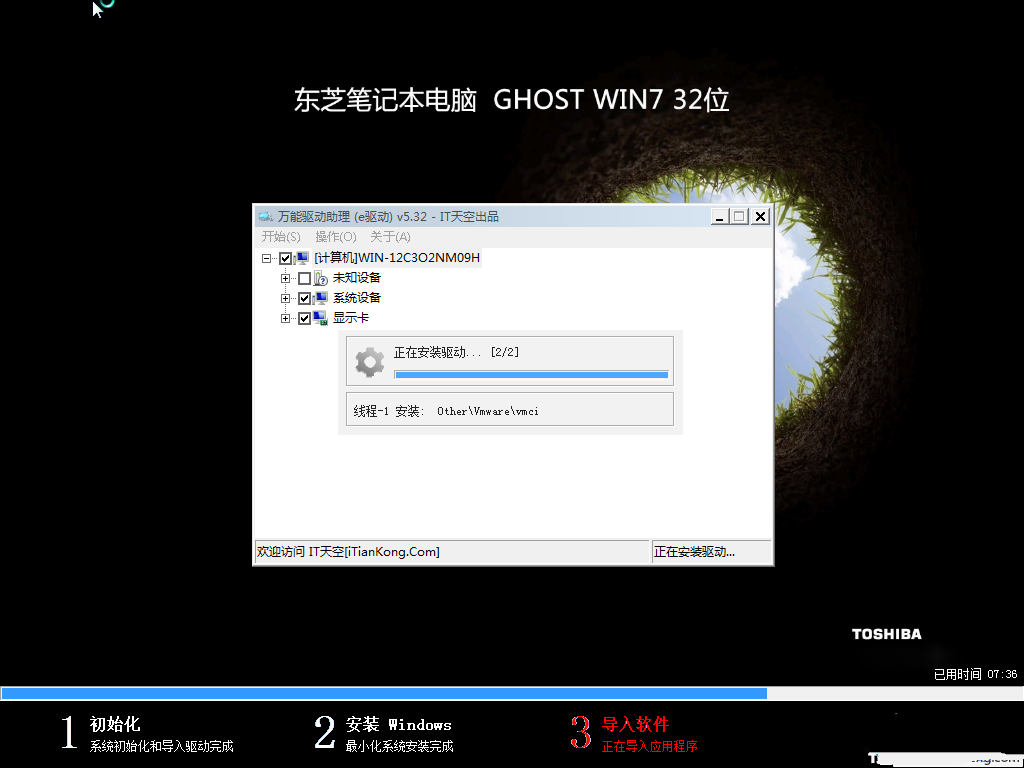1024x768 pixels.
Task: Click the 系统设备 monitor icon
Action: [321, 298]
